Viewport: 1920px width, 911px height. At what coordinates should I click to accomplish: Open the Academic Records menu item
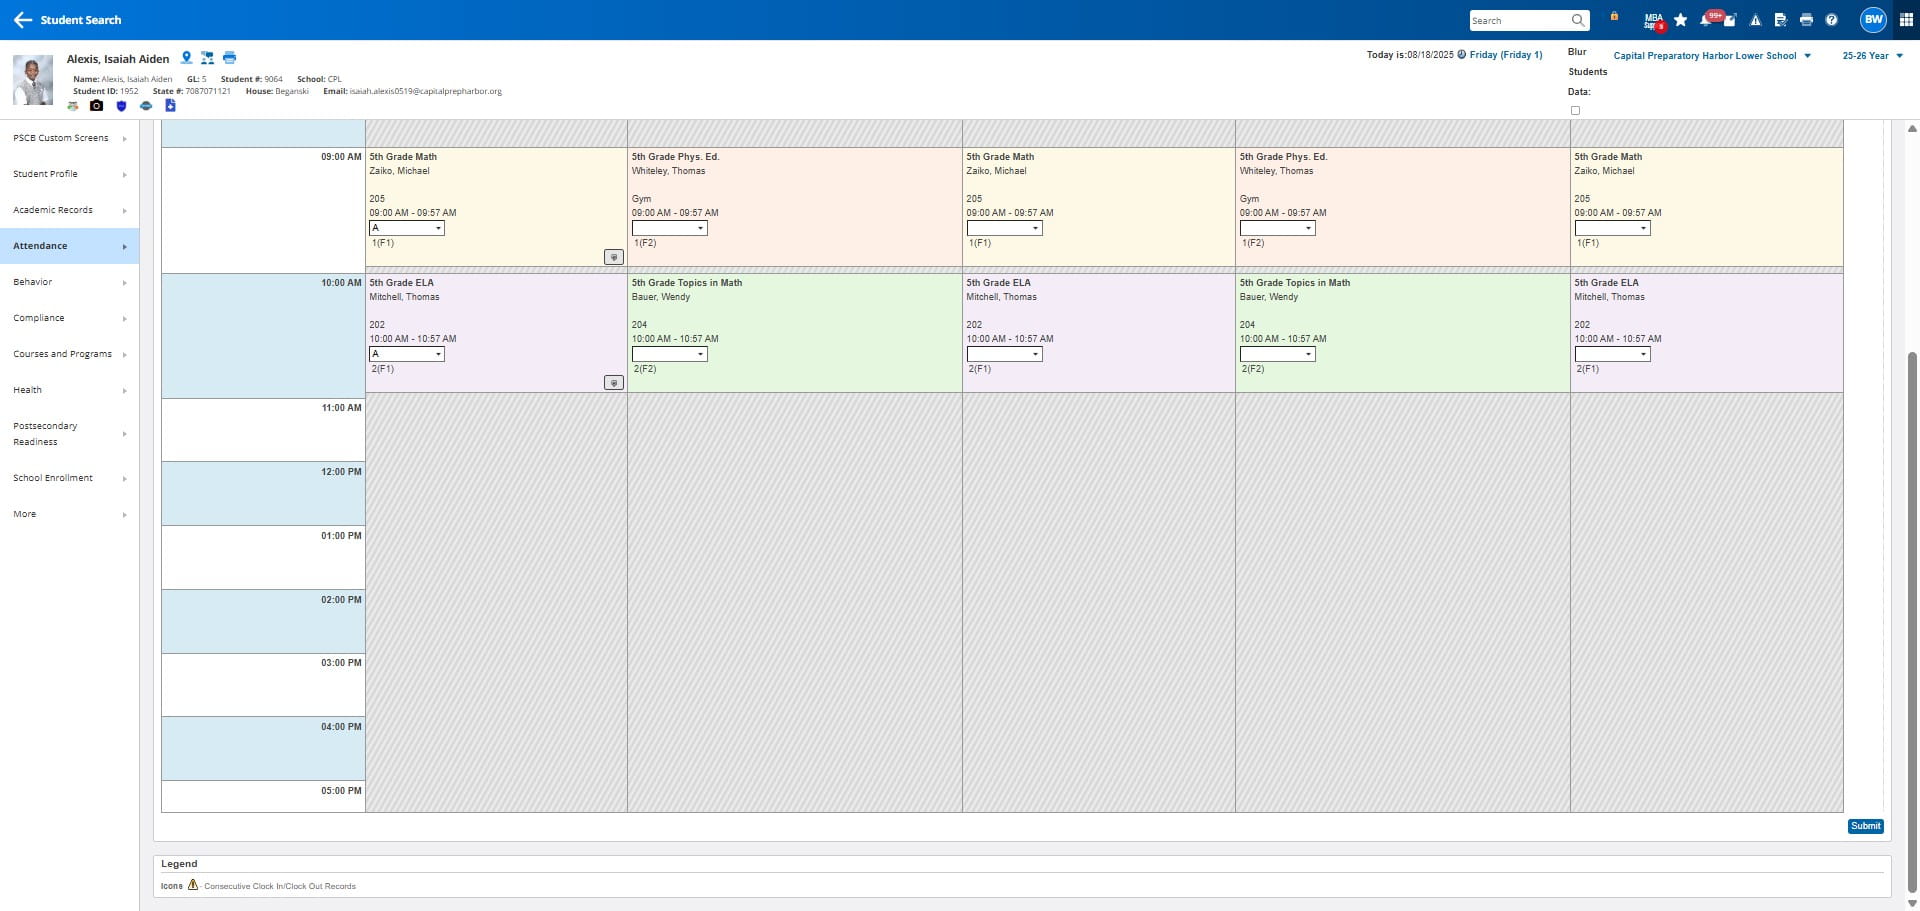(x=69, y=210)
